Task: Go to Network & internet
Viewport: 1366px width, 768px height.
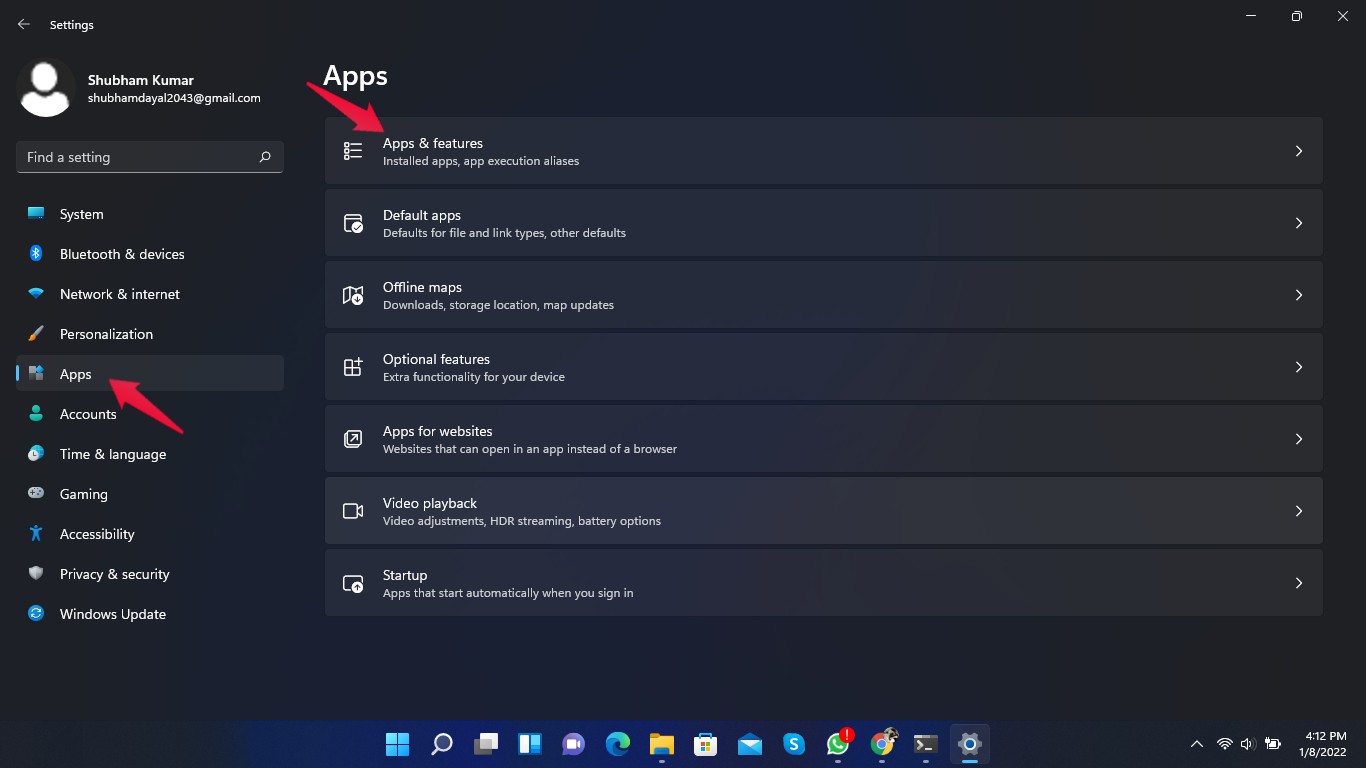Action: (119, 294)
